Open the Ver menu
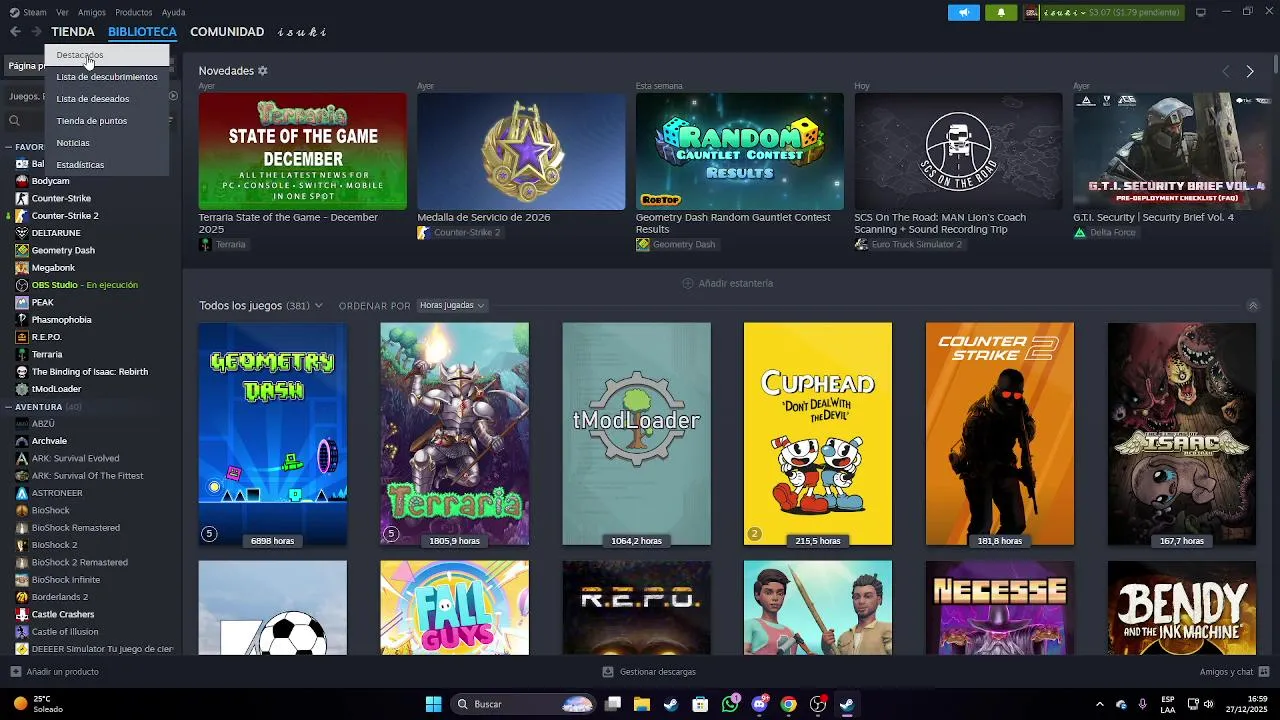Viewport: 1280px width, 720px height. pyautogui.click(x=63, y=12)
